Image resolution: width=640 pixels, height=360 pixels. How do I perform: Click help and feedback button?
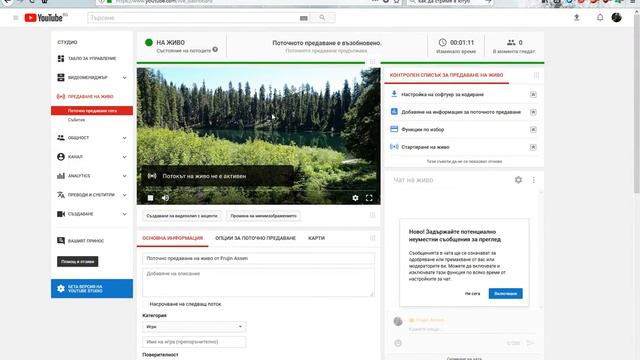click(78, 262)
